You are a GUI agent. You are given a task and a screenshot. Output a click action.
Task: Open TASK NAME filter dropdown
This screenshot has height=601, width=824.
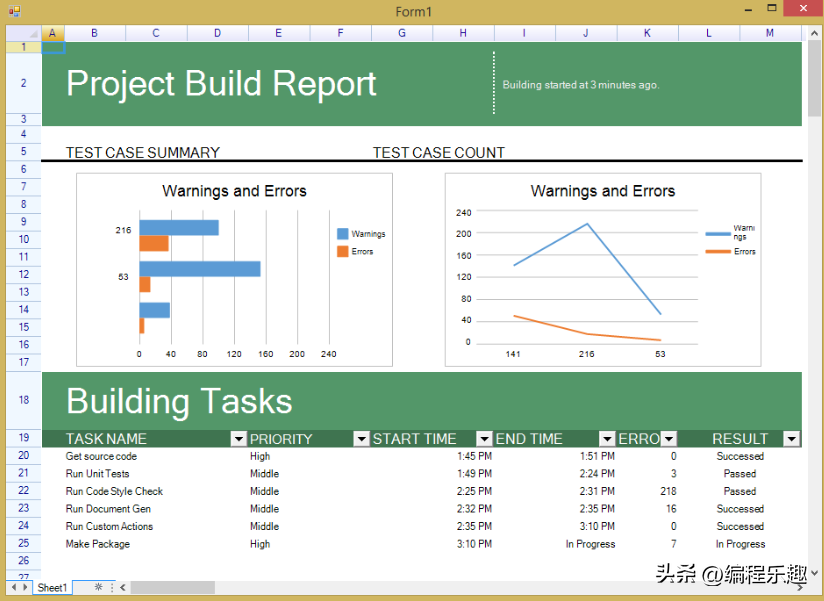coord(239,439)
